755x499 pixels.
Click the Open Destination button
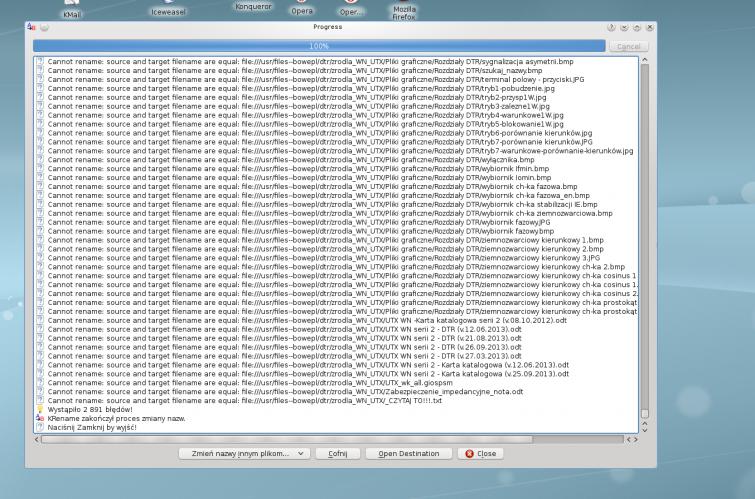pyautogui.click(x=408, y=453)
